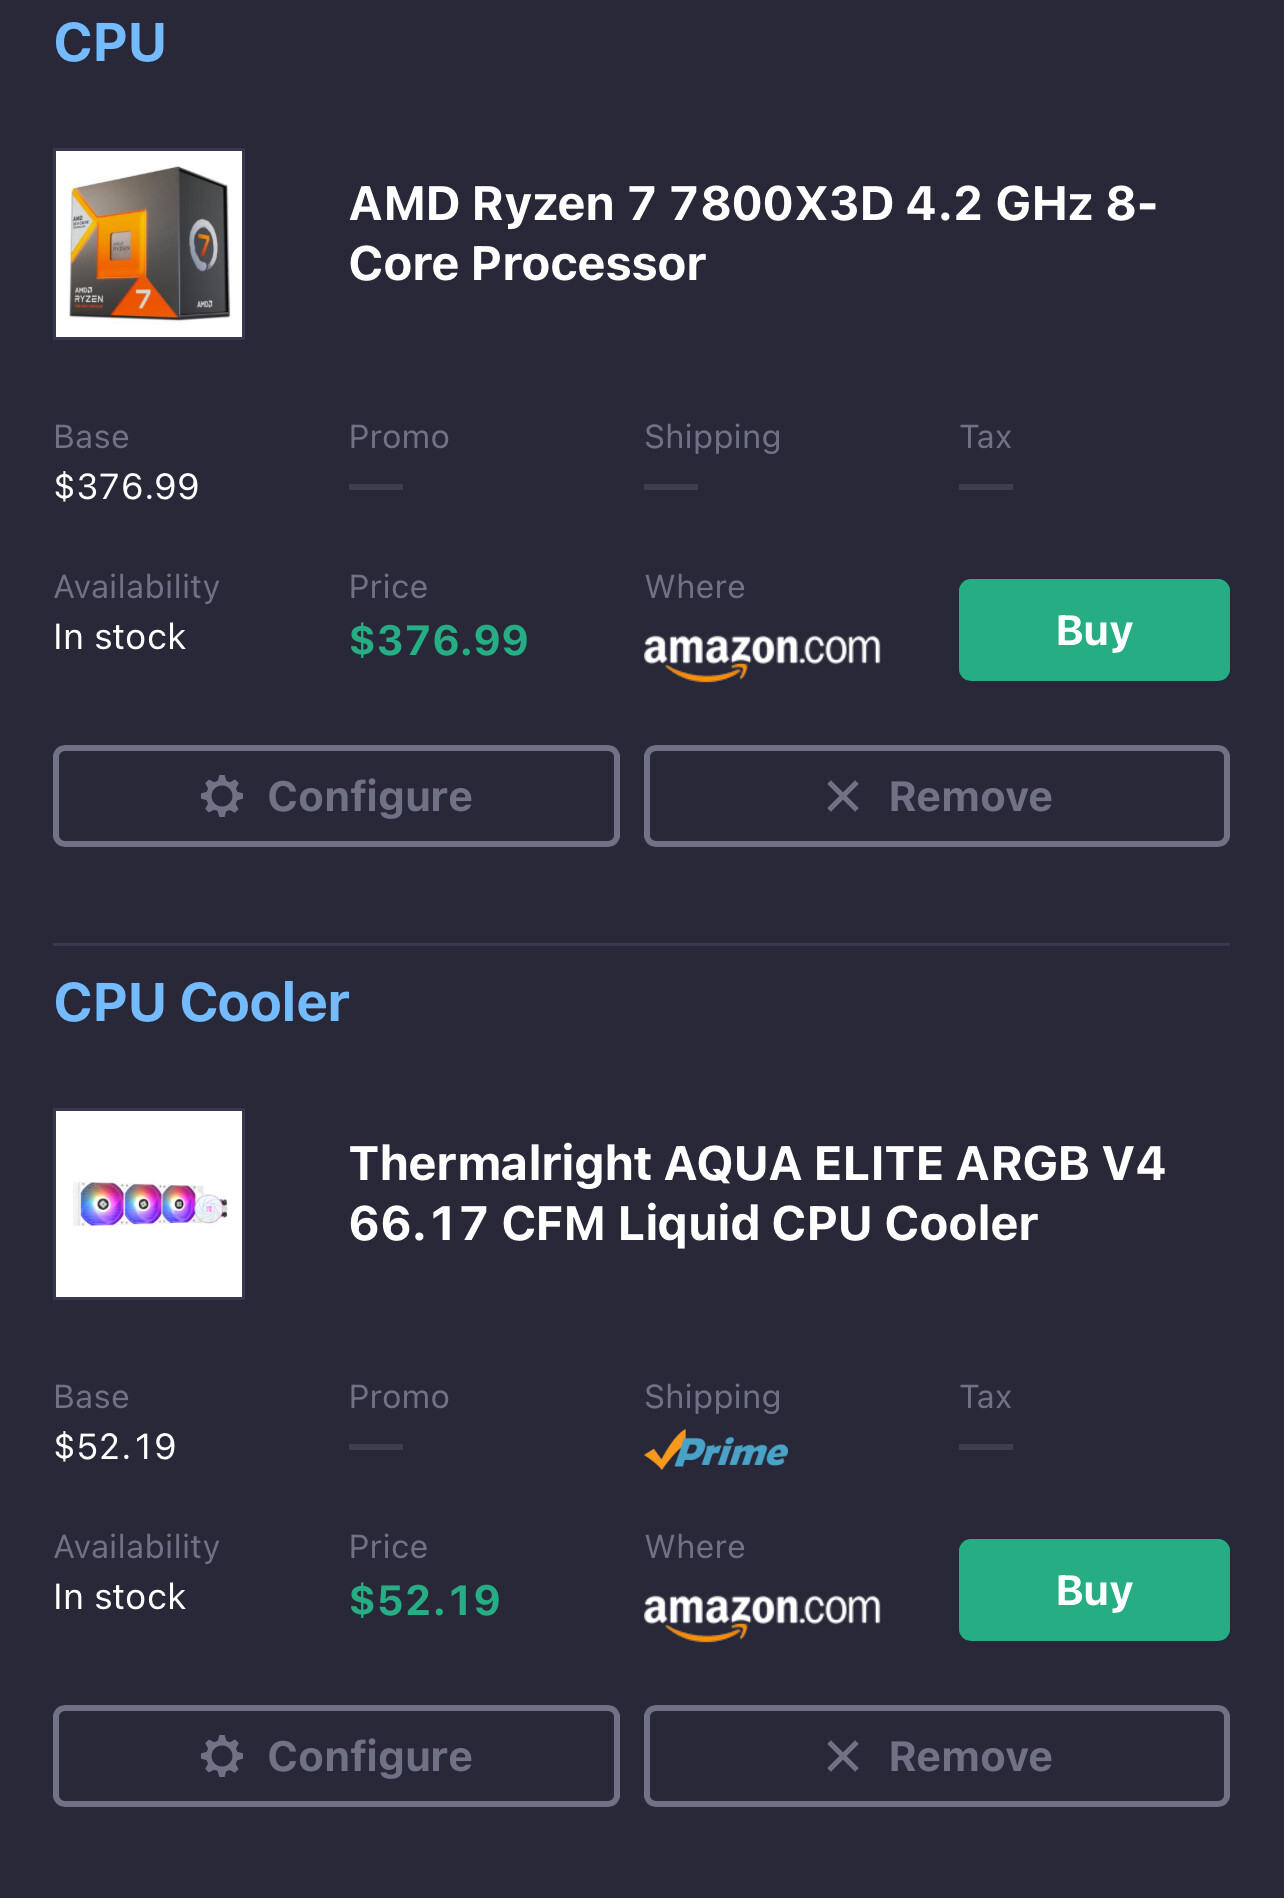Screen dimensions: 1284x1898
Task: Click the CPU's green $376.99 price
Action: pyautogui.click(x=438, y=641)
